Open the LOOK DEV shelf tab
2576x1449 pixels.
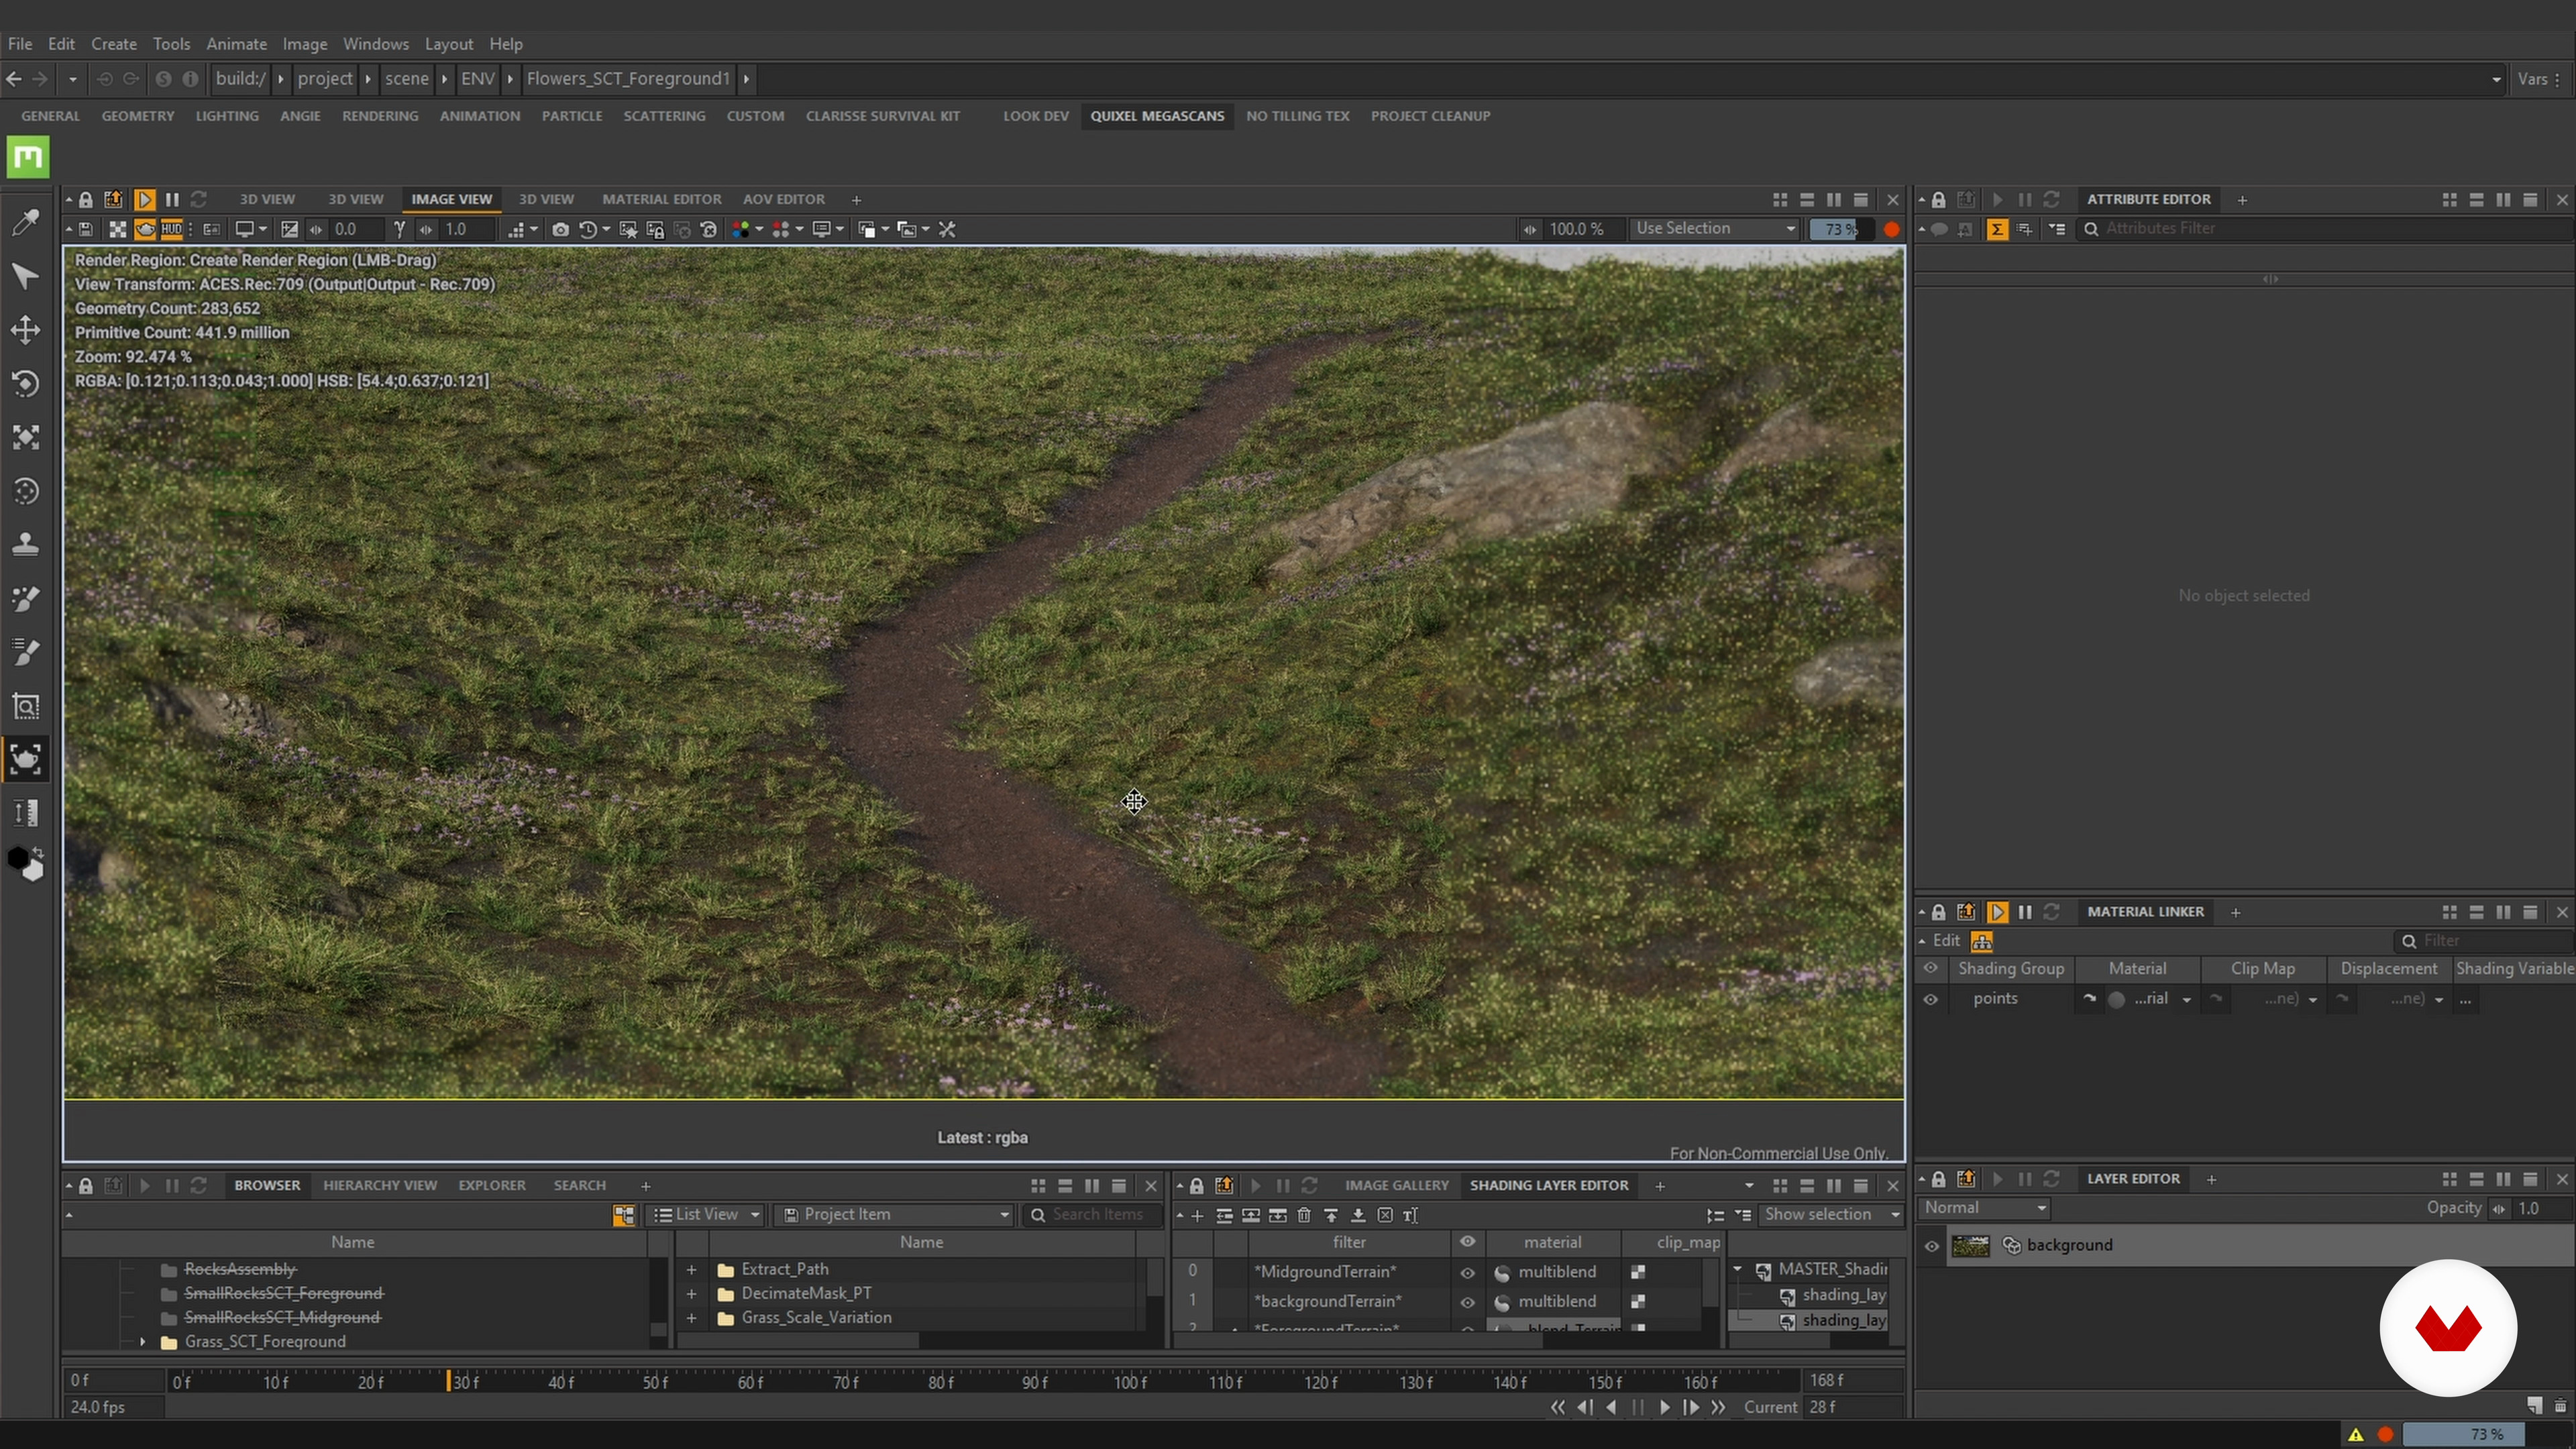coord(1035,116)
